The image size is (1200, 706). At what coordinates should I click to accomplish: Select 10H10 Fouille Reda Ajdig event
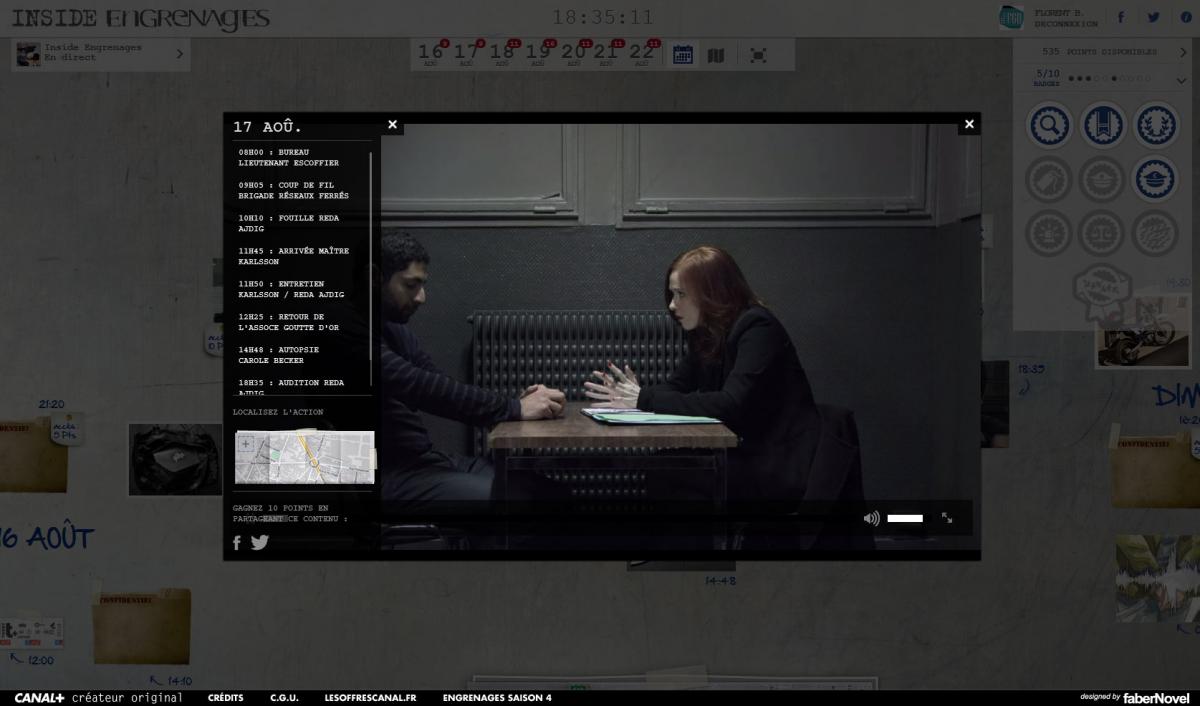pos(289,223)
